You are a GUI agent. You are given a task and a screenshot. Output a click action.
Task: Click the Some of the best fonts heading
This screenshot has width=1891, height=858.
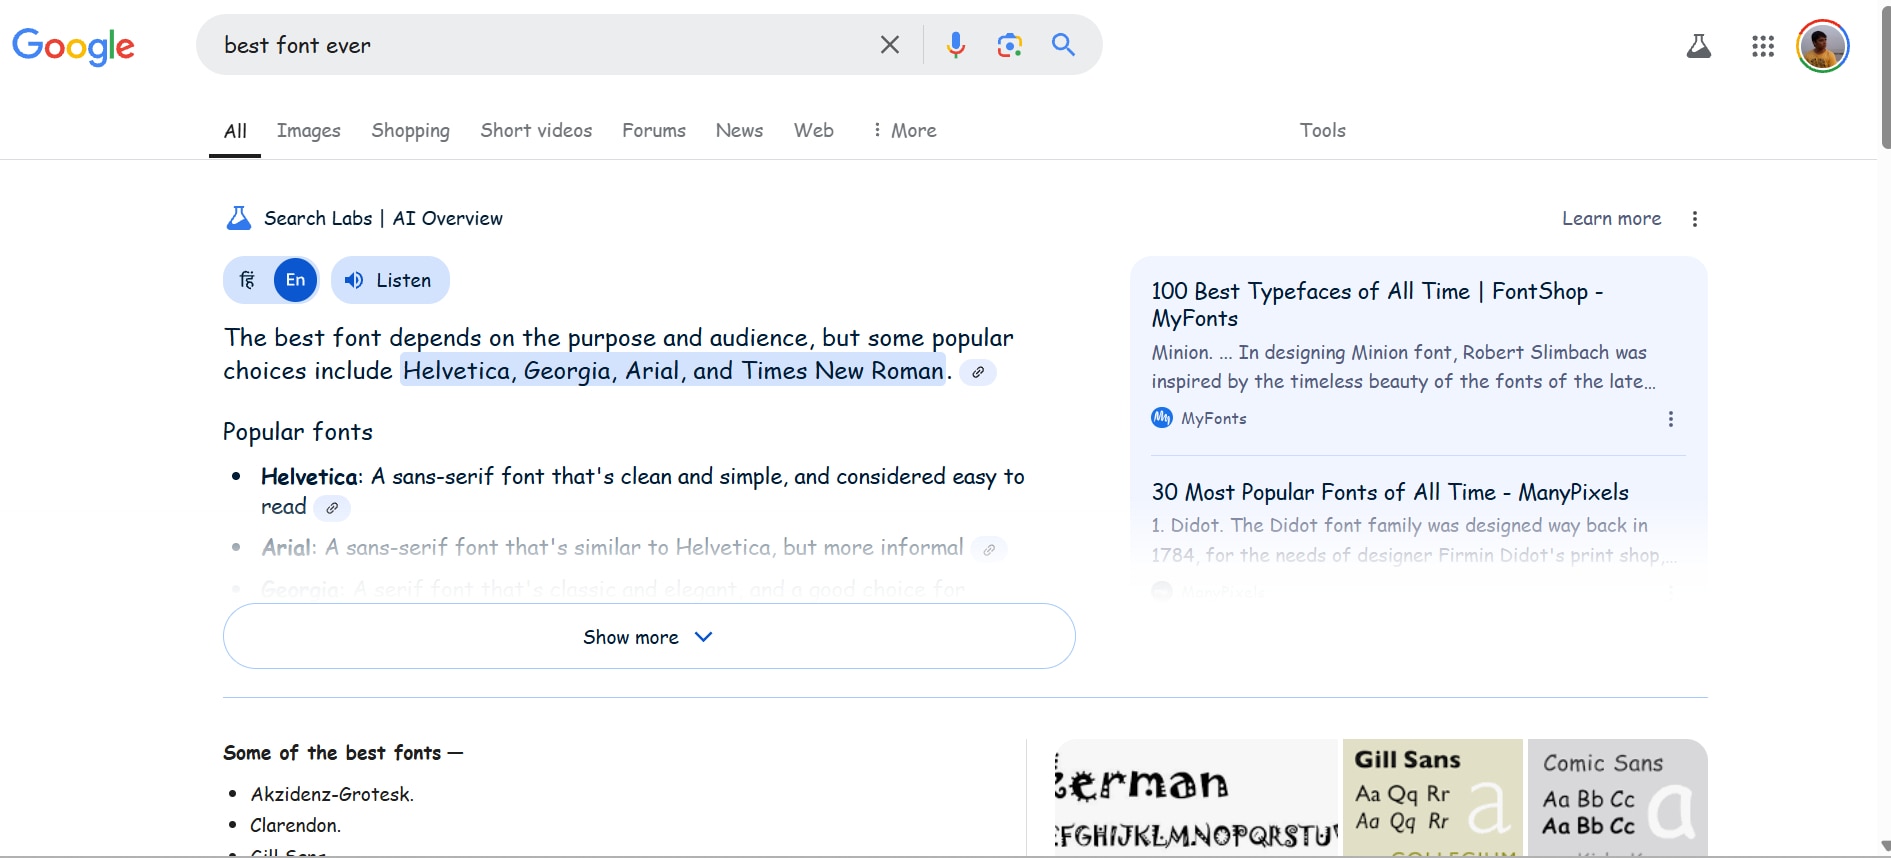tap(343, 753)
